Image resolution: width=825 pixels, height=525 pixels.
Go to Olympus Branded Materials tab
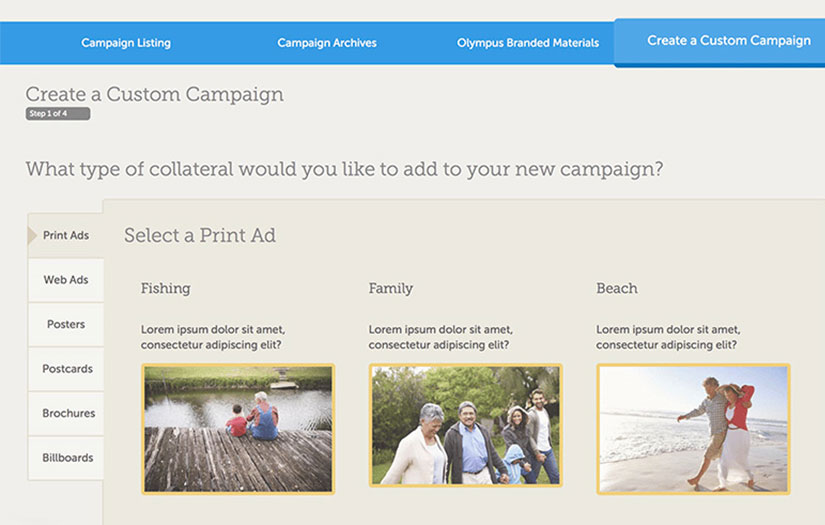528,43
